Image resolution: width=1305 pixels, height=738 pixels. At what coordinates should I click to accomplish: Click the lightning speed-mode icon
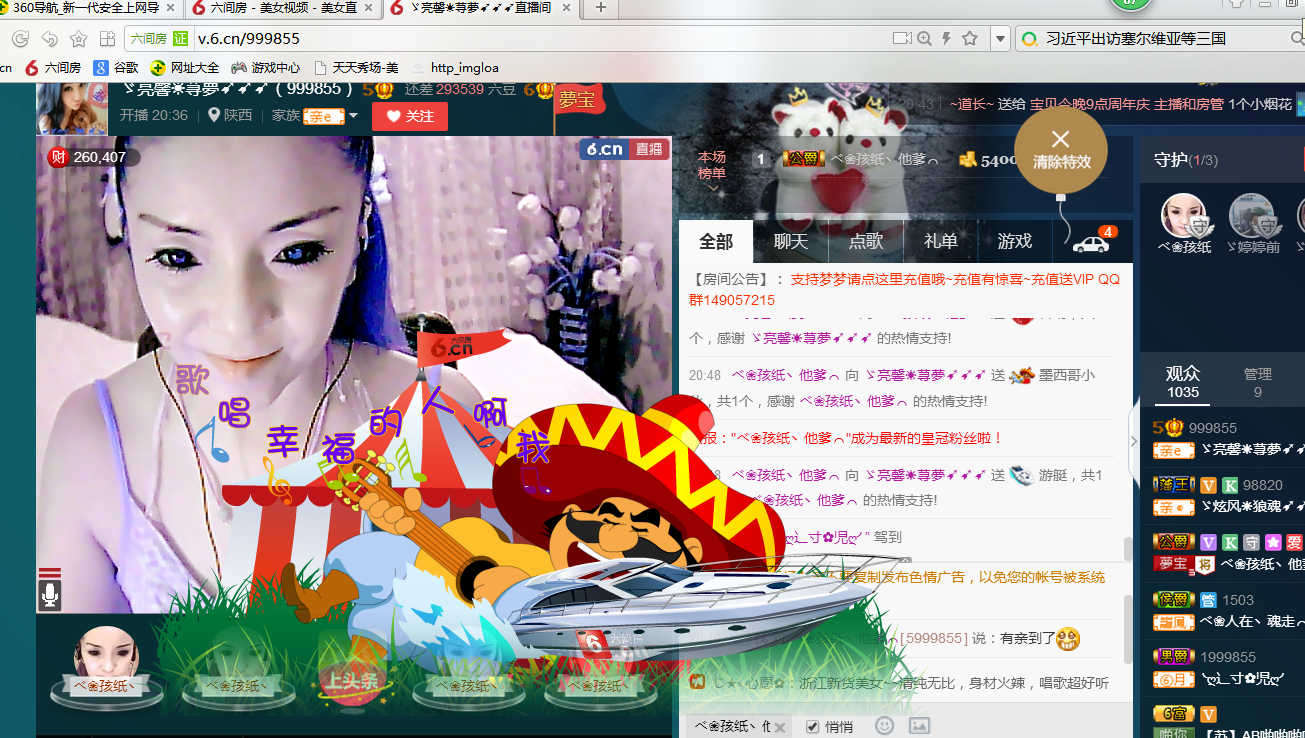pos(946,39)
